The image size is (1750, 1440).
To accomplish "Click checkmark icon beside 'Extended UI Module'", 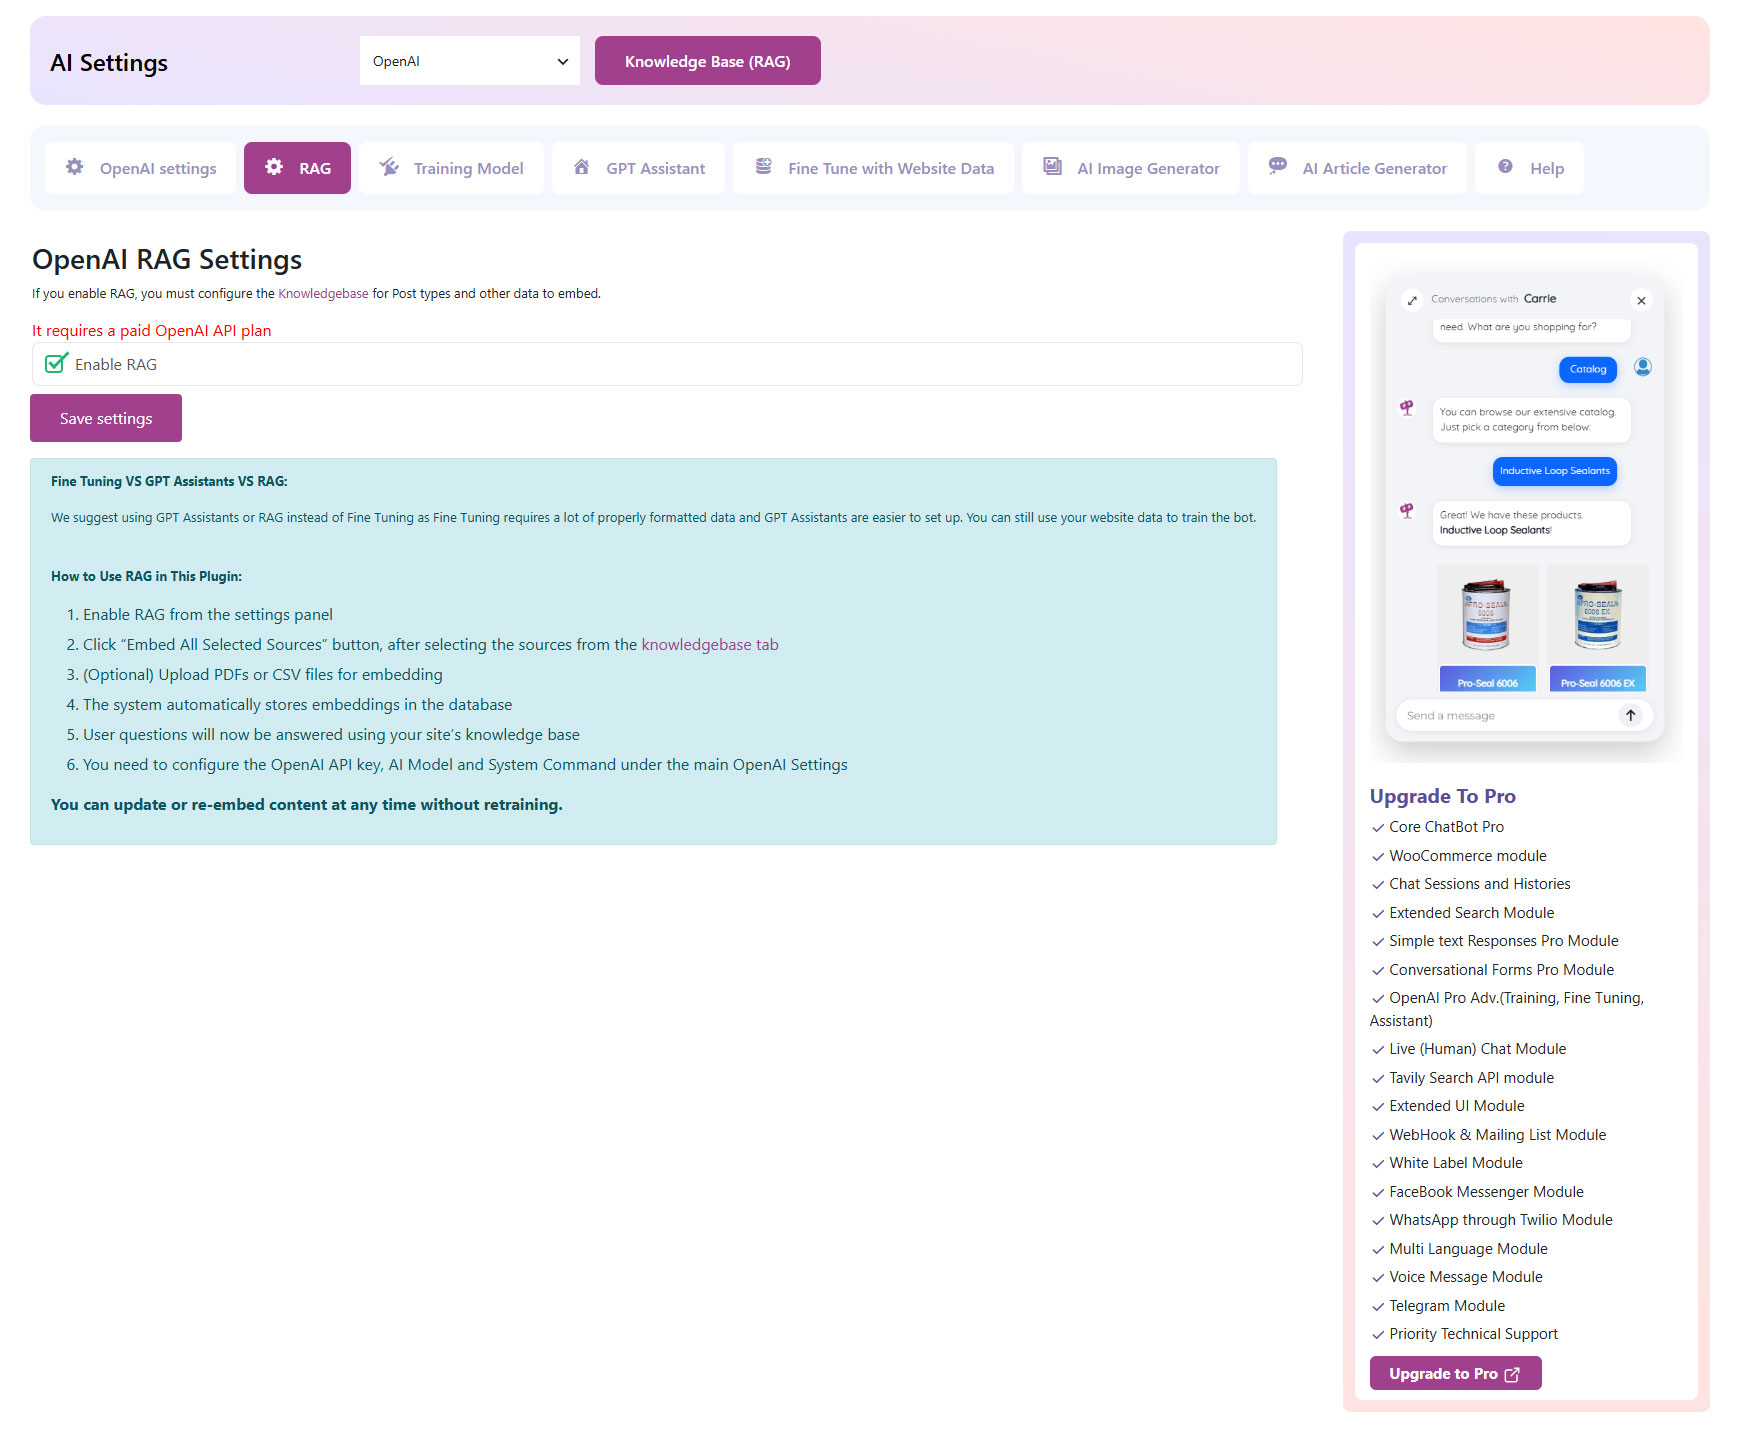I will pos(1378,1107).
